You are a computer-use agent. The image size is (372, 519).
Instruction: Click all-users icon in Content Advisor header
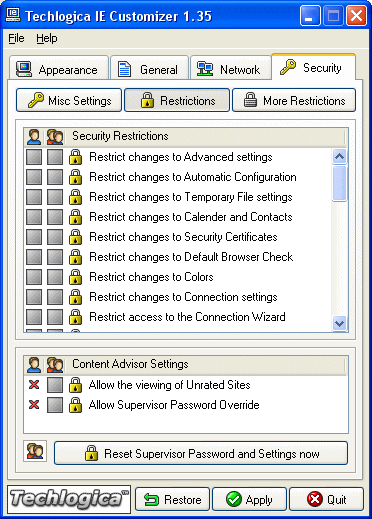(55, 365)
